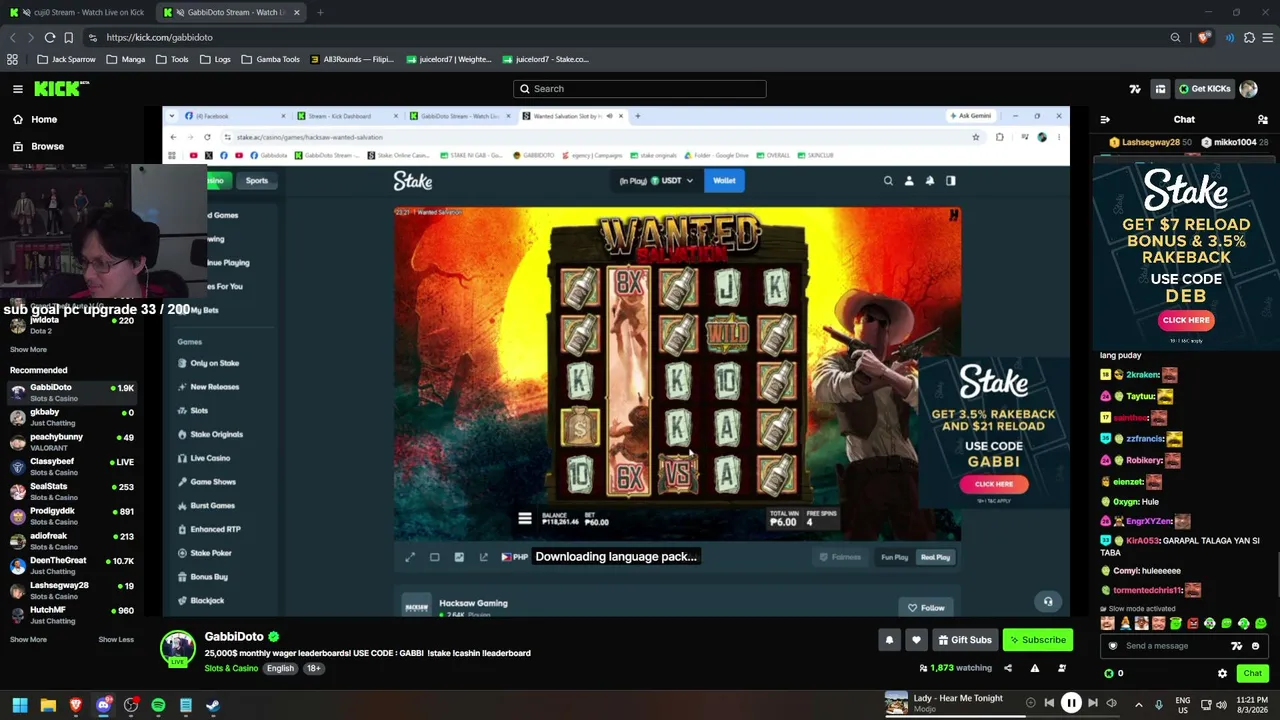Open the Manga bookmark folder
This screenshot has width=1280, height=720.
coord(126,59)
